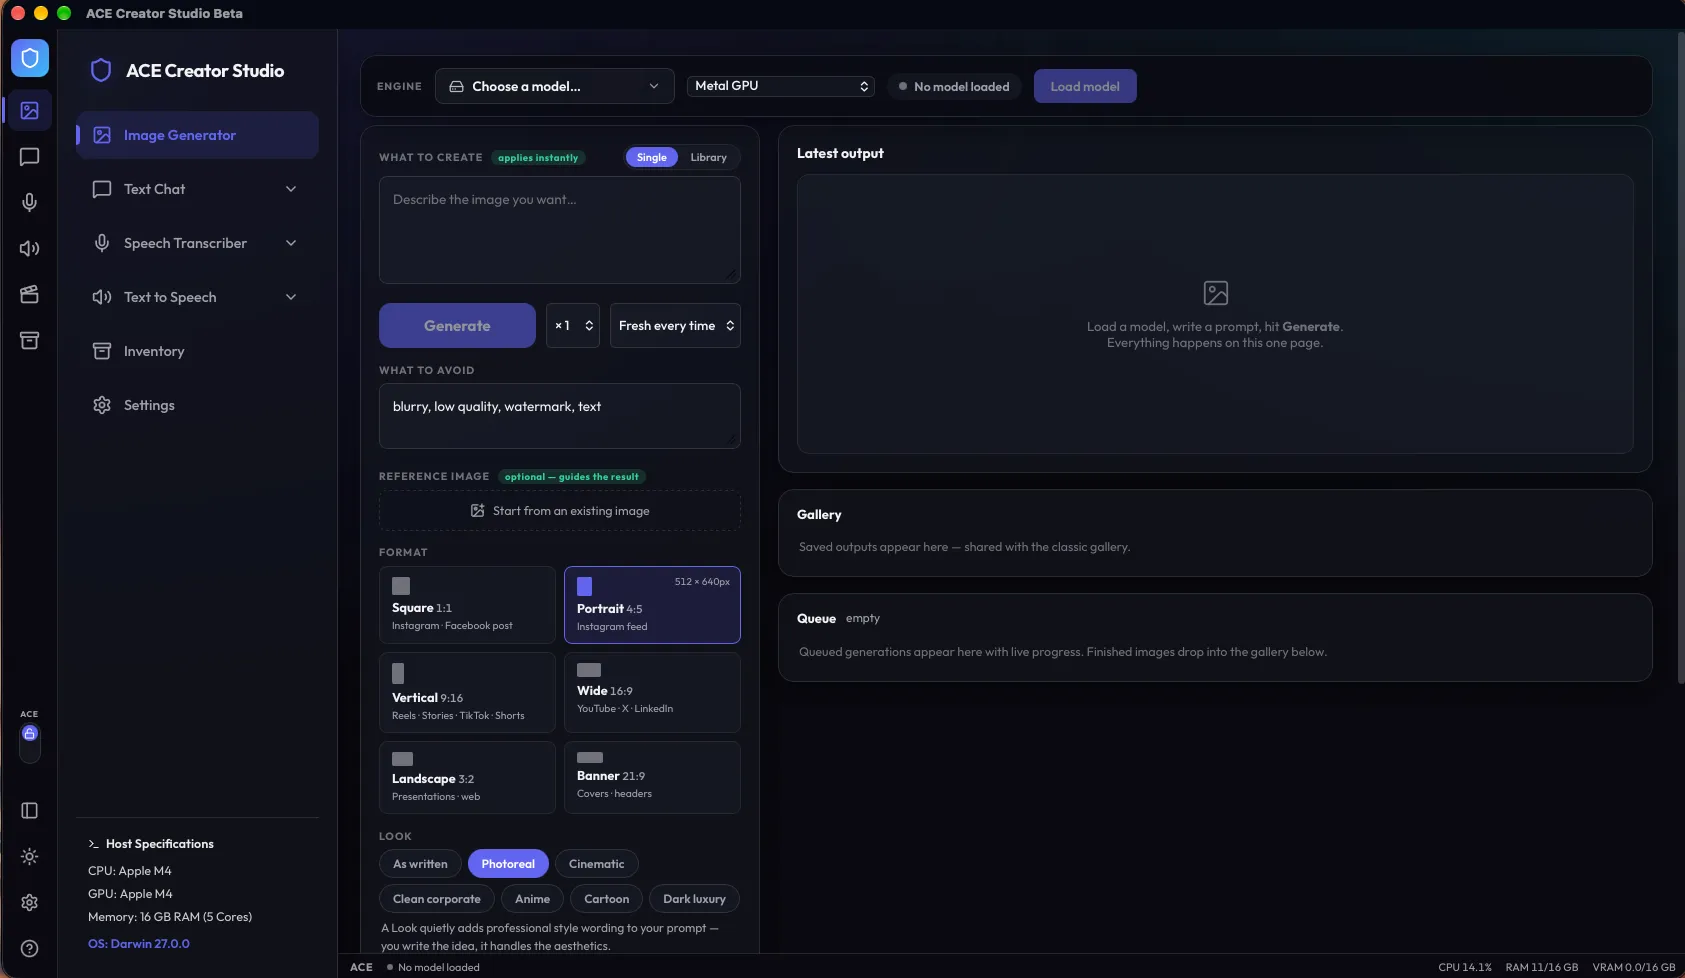Open the Metal GPU device dropdown
The image size is (1685, 978).
[781, 86]
